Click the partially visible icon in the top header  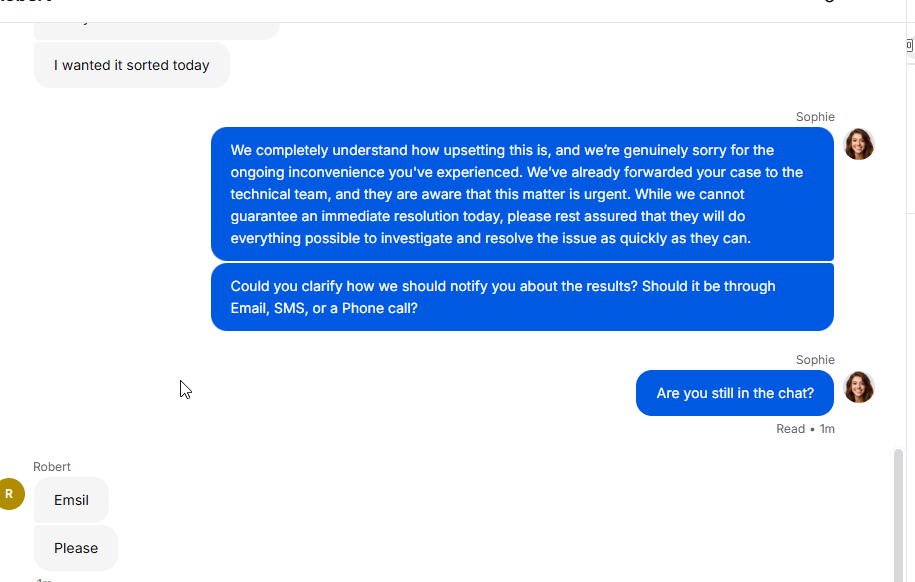tap(829, 1)
